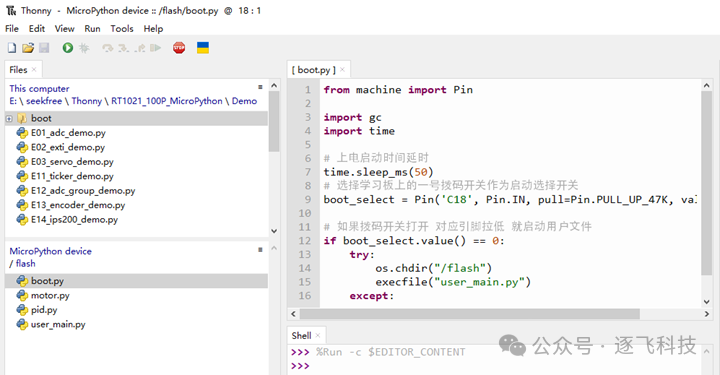This screenshot has height=375, width=720.
Task: Open This computer panel menu button
Action: 260,87
